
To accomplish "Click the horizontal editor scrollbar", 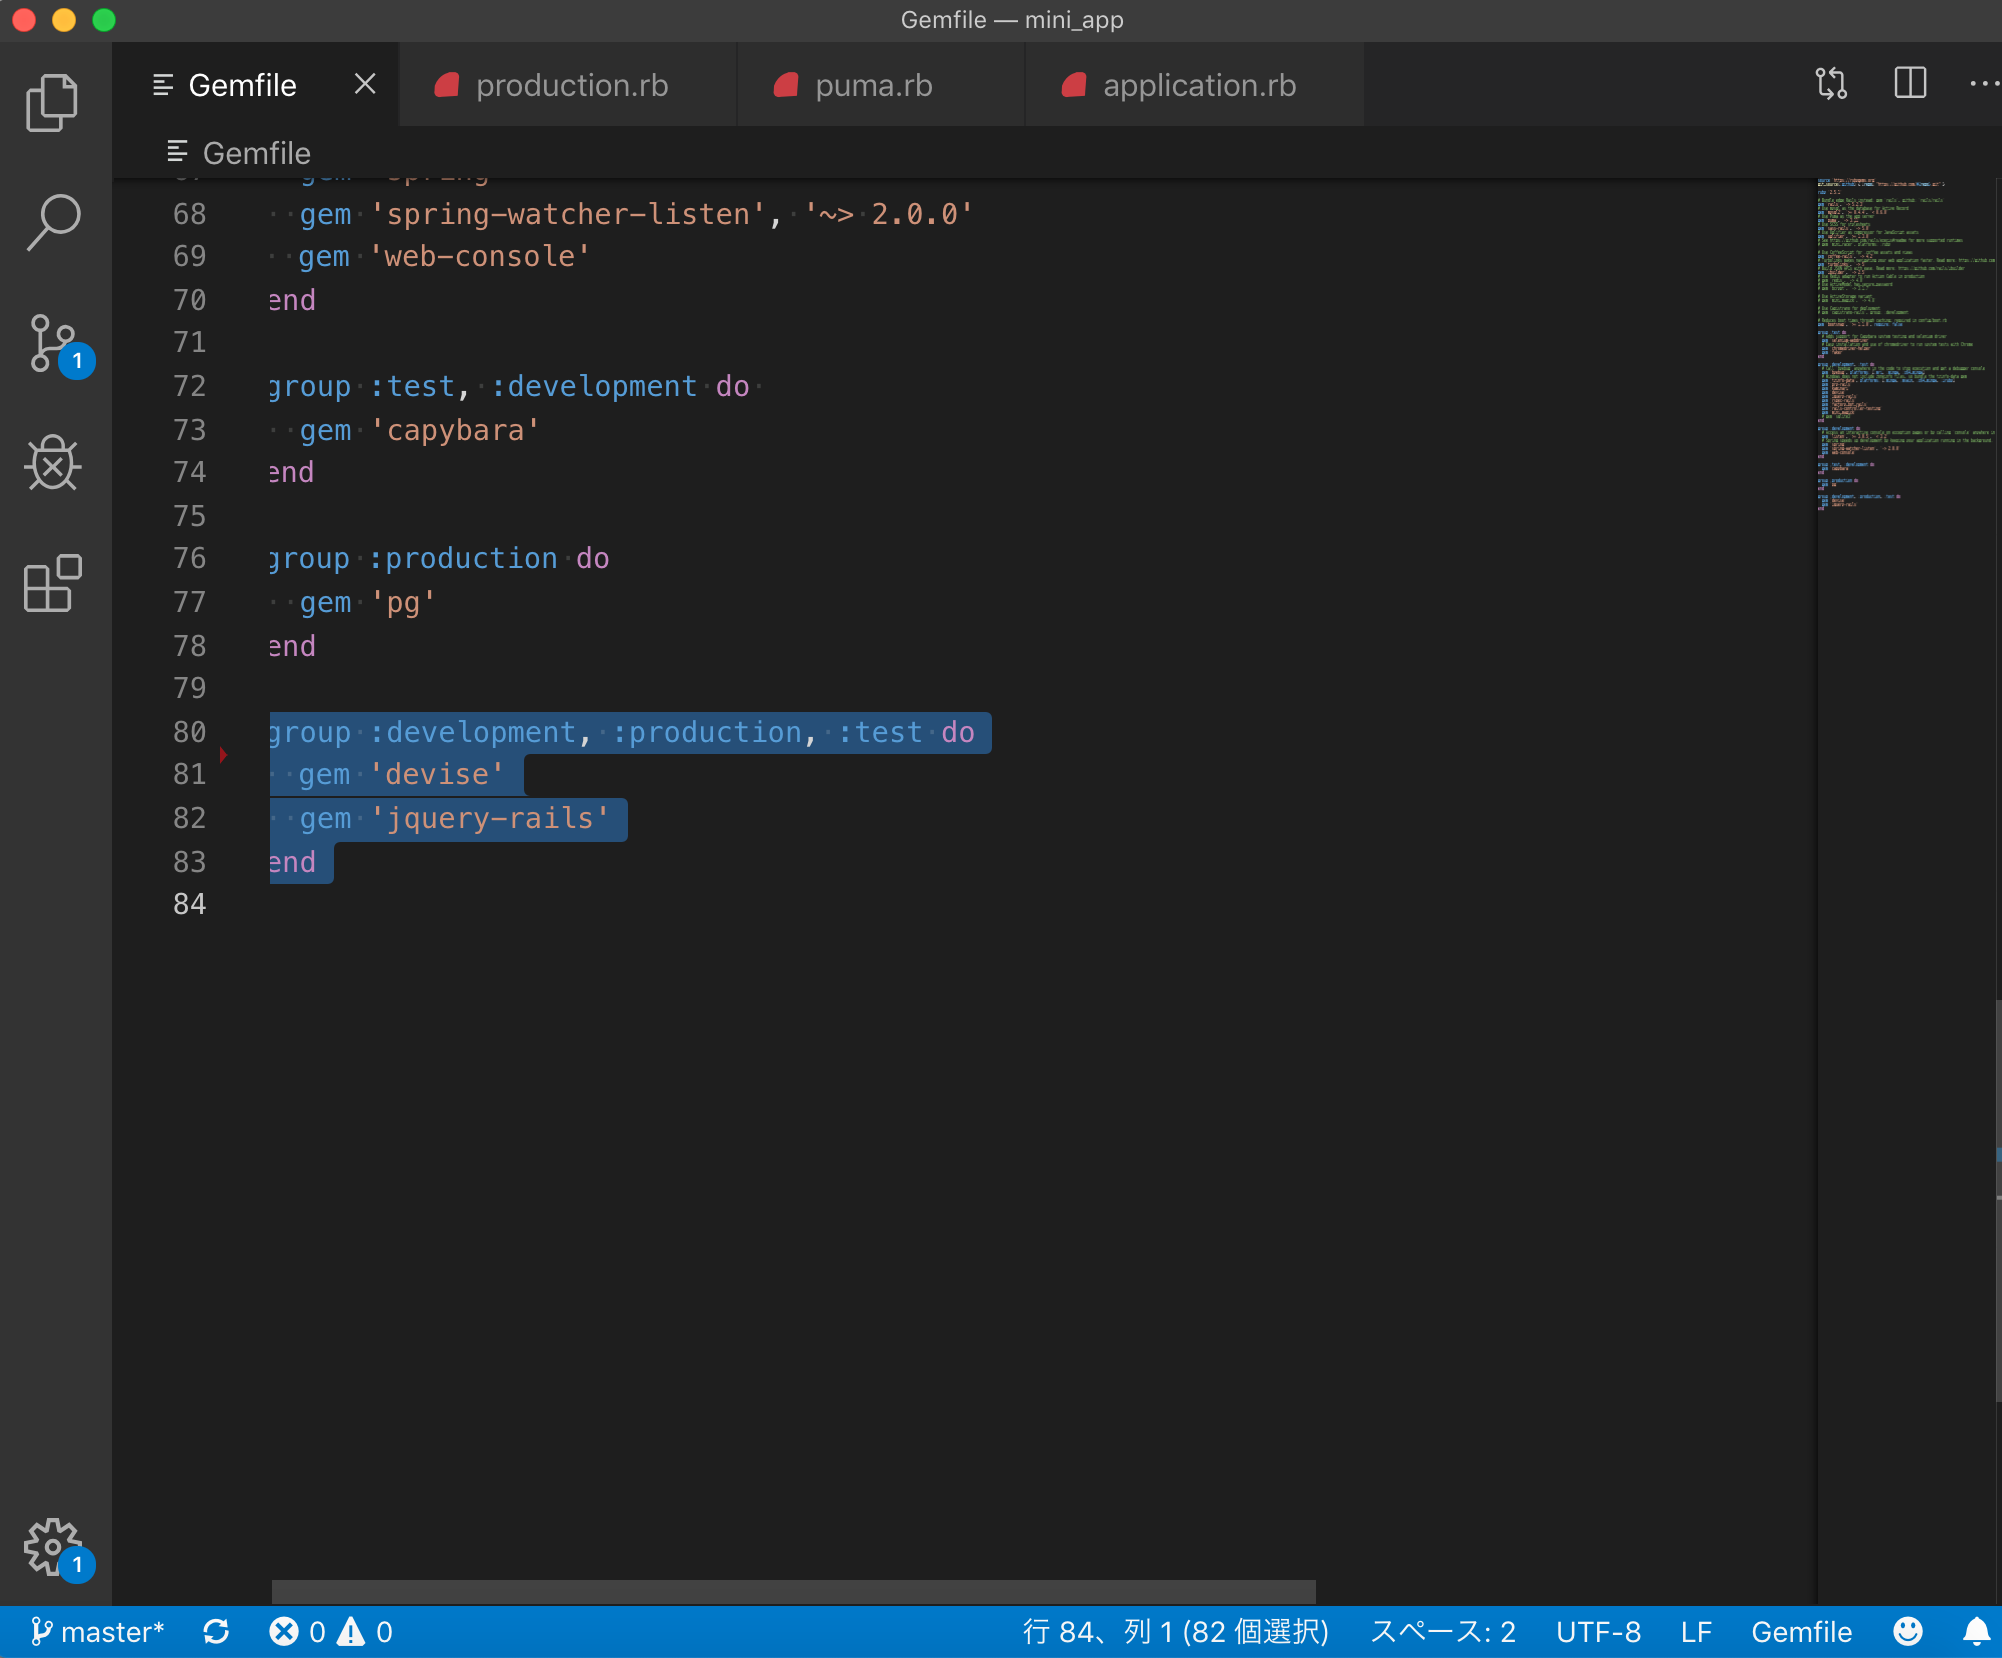I will 792,1591.
